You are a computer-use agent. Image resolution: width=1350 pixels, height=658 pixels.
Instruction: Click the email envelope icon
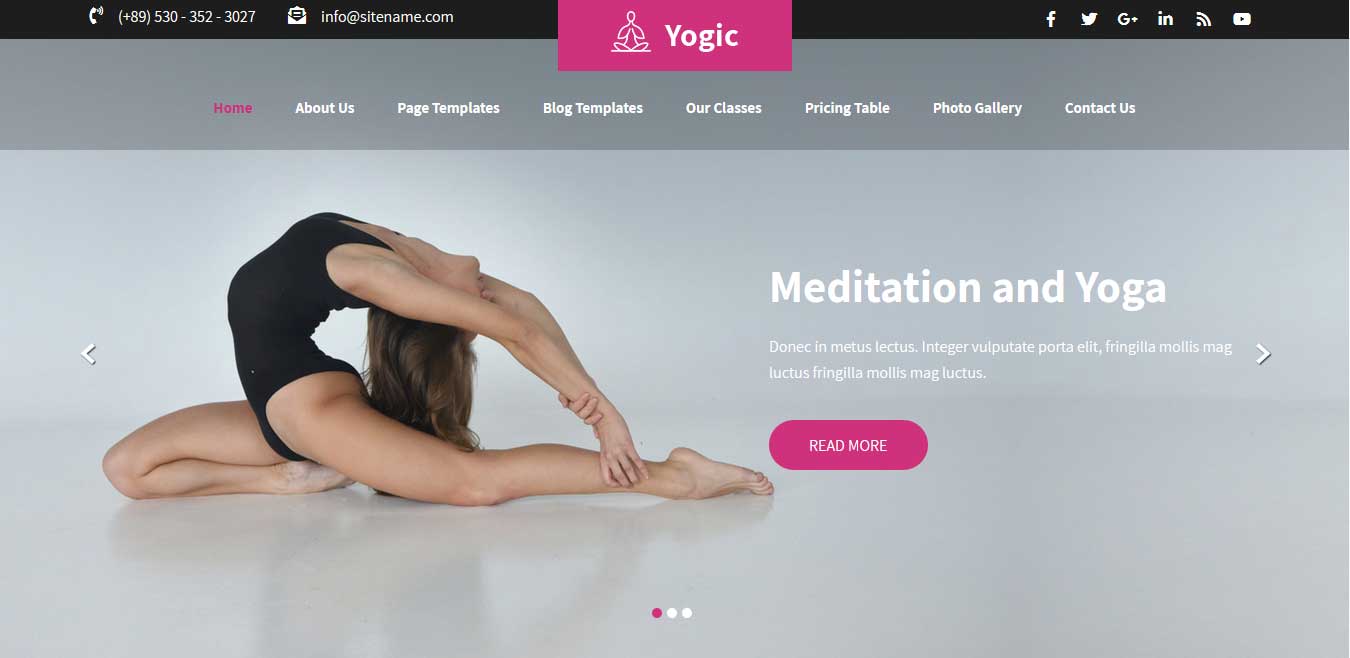[x=297, y=15]
